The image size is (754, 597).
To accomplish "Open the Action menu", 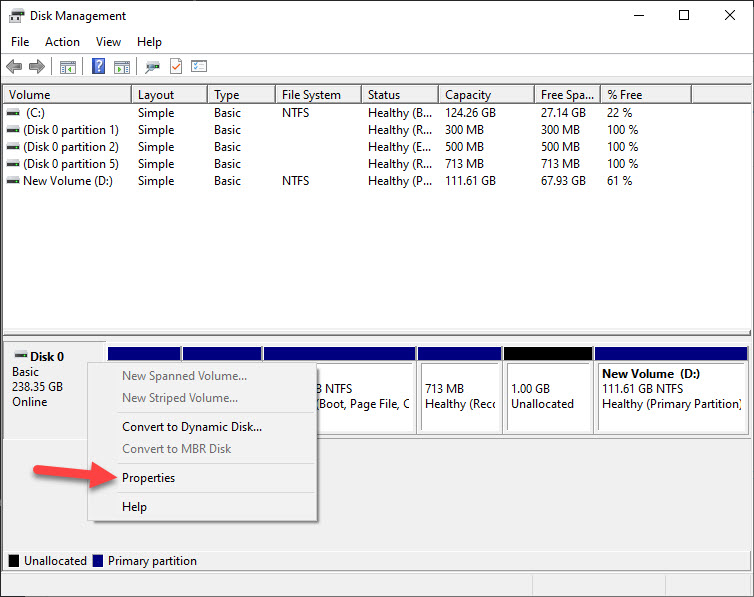I will (62, 42).
